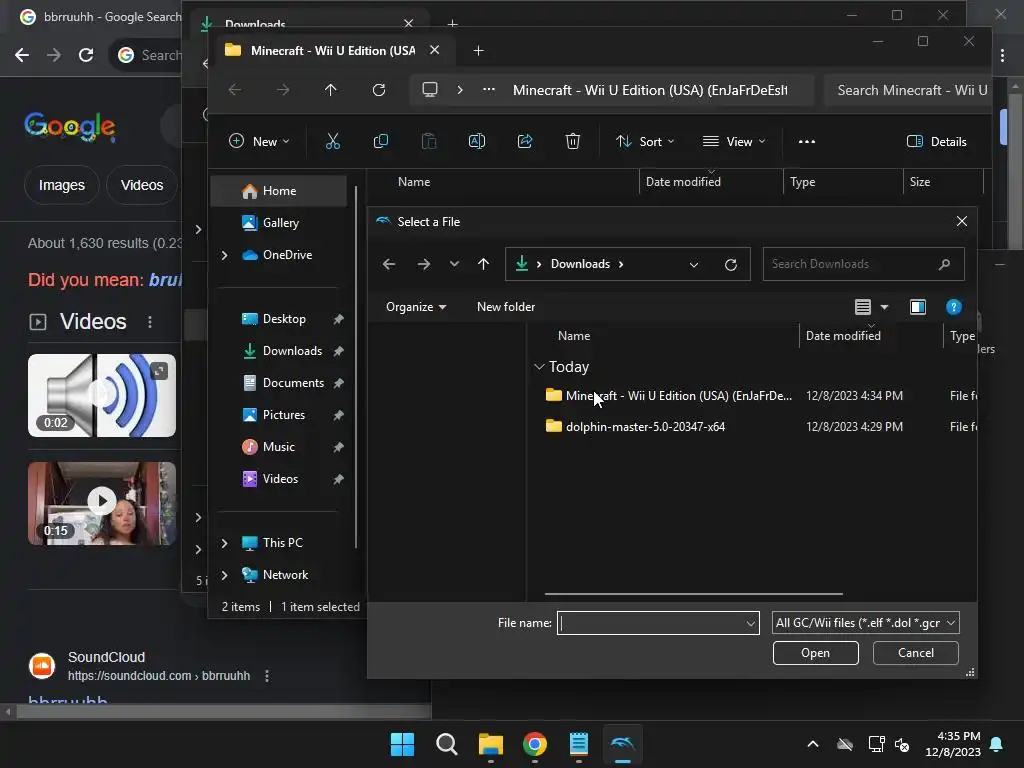This screenshot has height=768, width=1024.
Task: Go up one level in Explorer window
Action: pyautogui.click(x=330, y=89)
